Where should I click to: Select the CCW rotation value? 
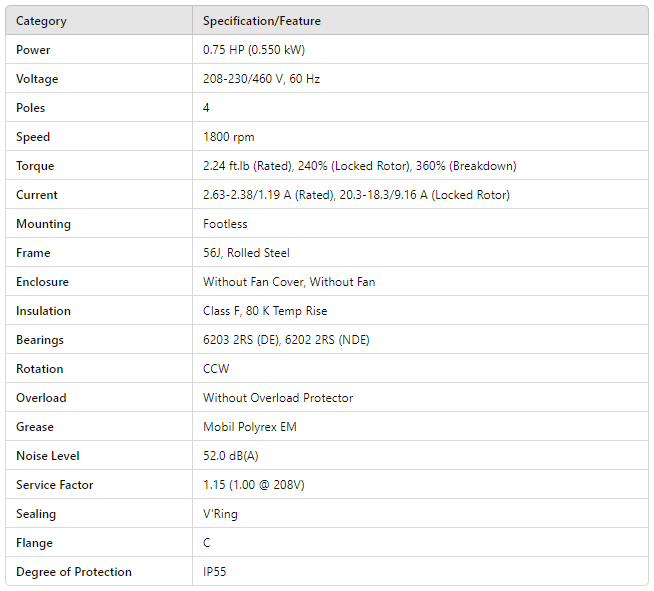(x=216, y=369)
